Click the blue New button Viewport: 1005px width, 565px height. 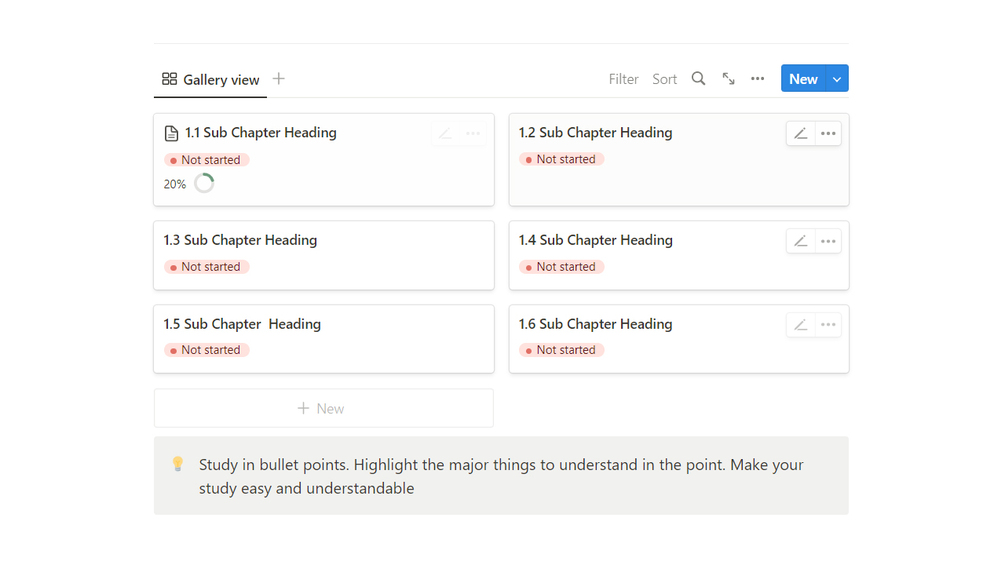[803, 79]
